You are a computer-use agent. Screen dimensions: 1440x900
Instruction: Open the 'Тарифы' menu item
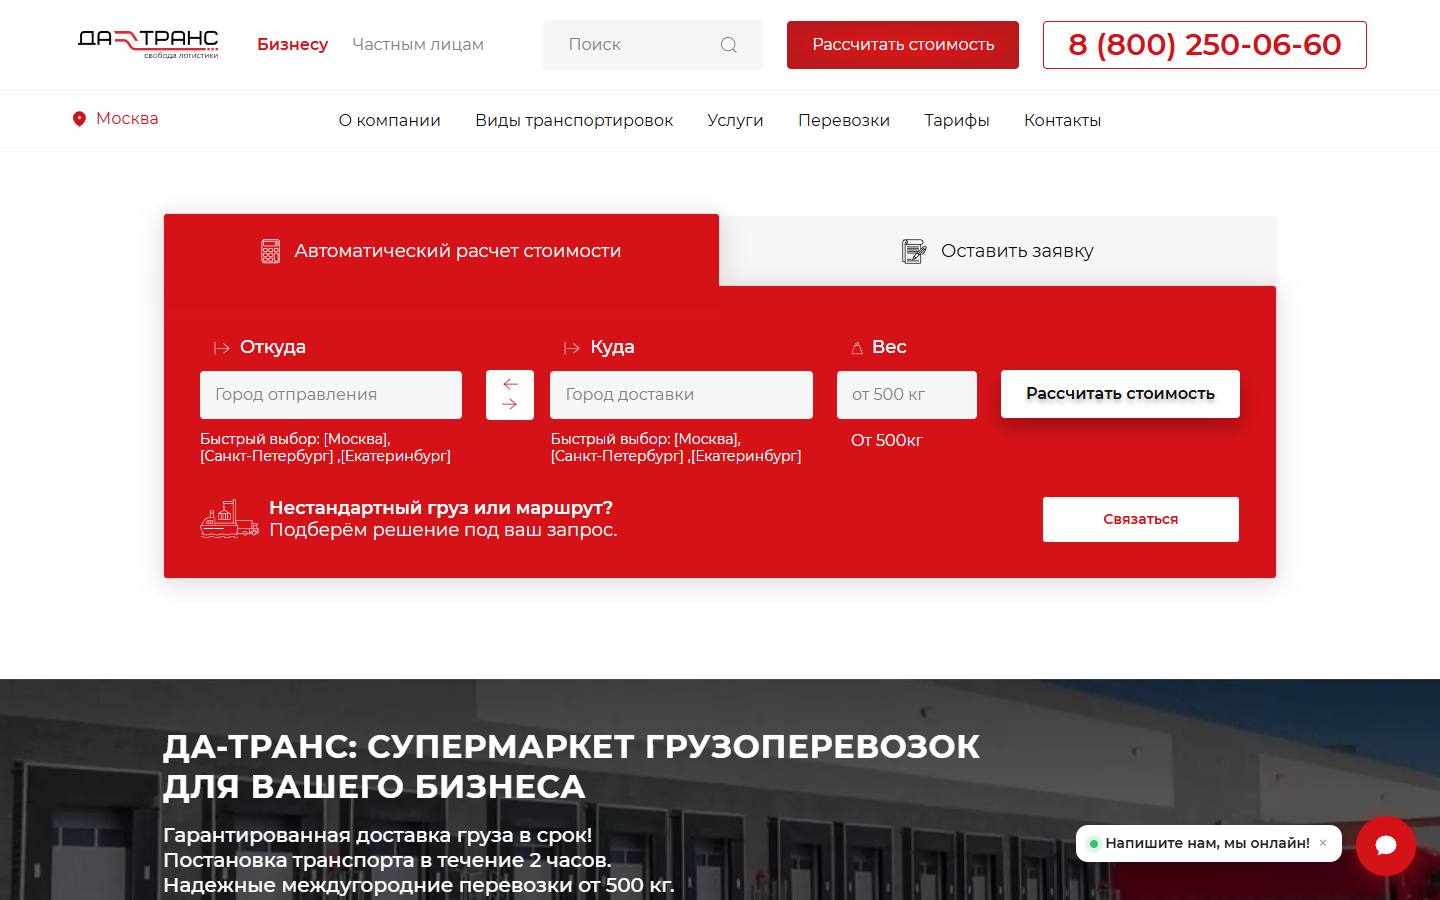pyautogui.click(x=957, y=120)
